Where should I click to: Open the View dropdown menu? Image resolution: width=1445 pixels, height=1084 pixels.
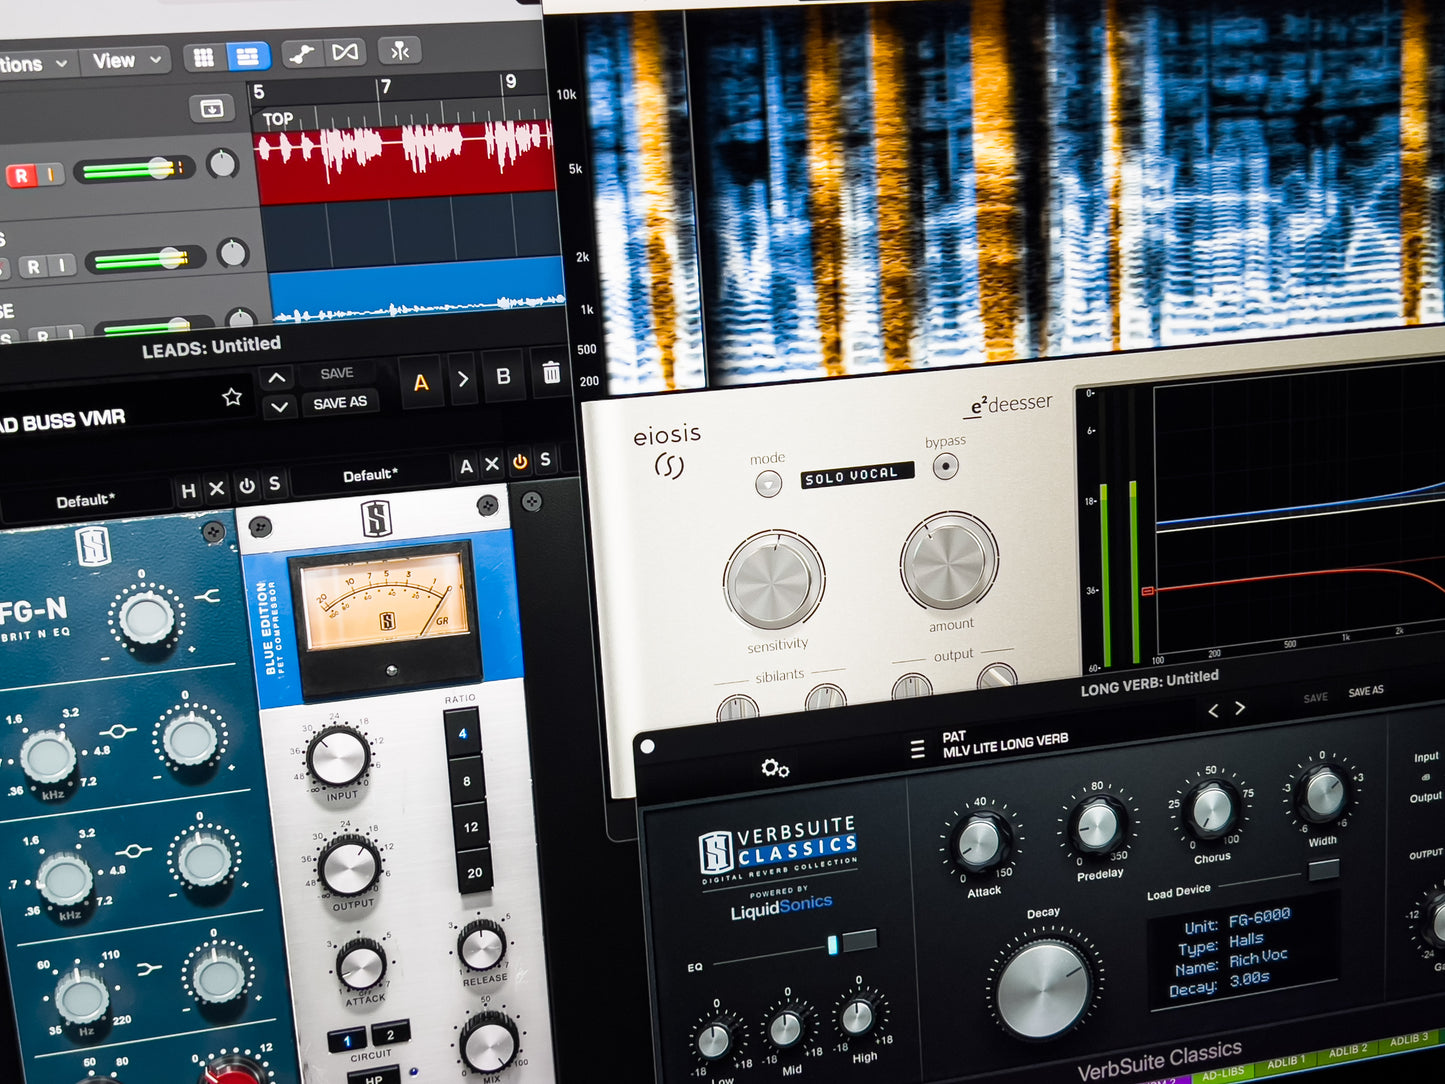(126, 61)
